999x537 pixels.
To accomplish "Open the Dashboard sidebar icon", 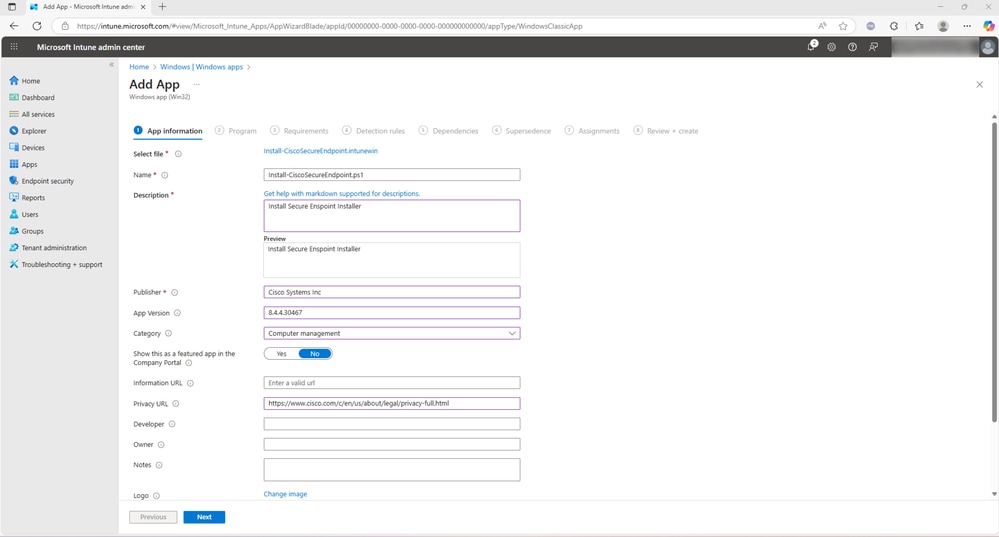I will tap(13, 97).
